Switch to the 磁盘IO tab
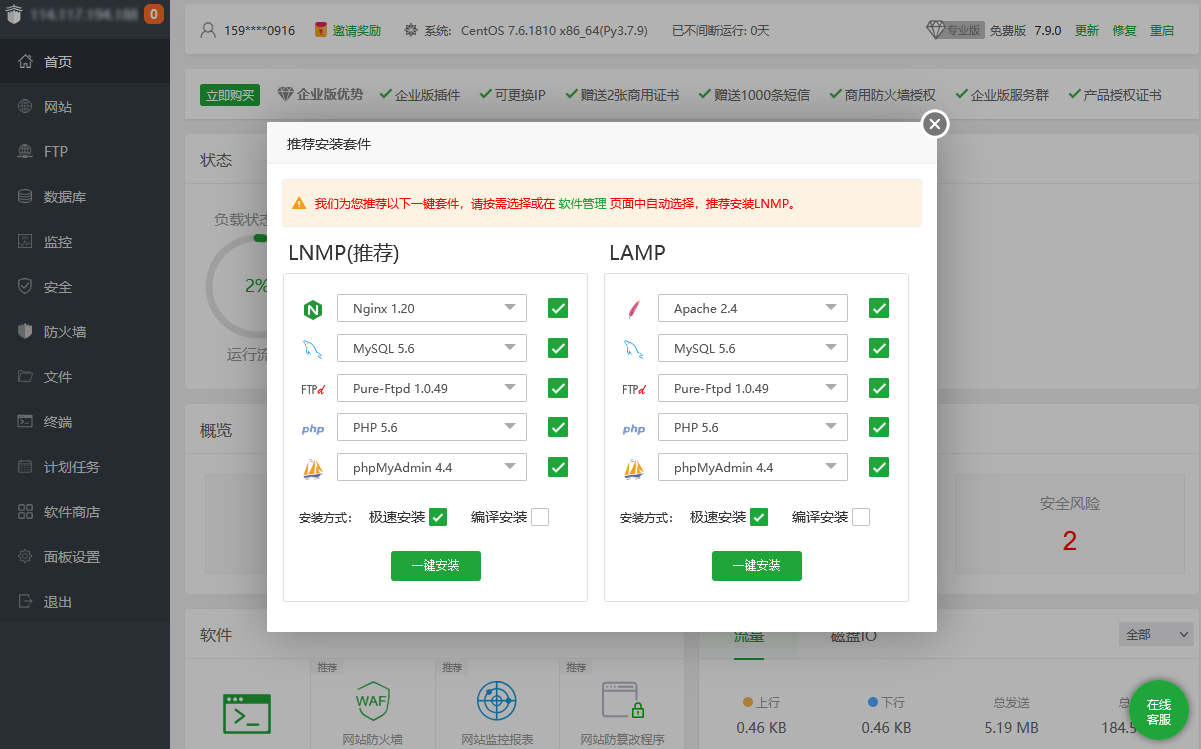 854,636
